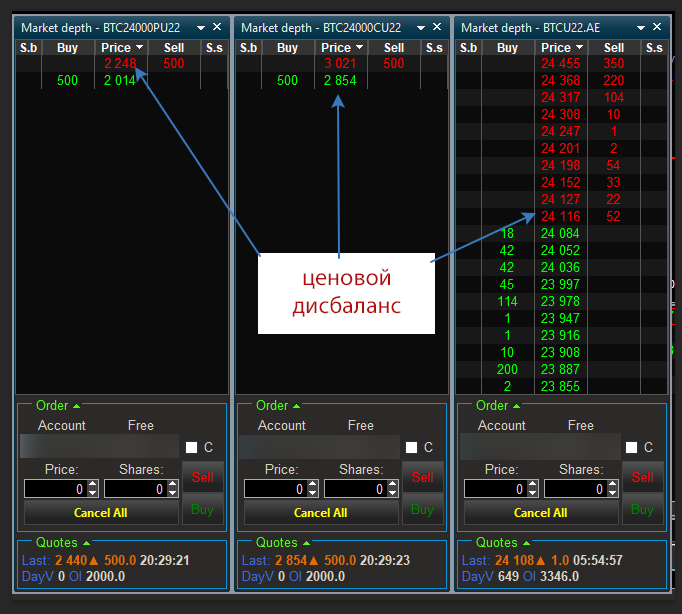Decrease Price stepper down arrow in BTCU22.AE panel
Viewport: 682px width, 614px height.
[533, 493]
